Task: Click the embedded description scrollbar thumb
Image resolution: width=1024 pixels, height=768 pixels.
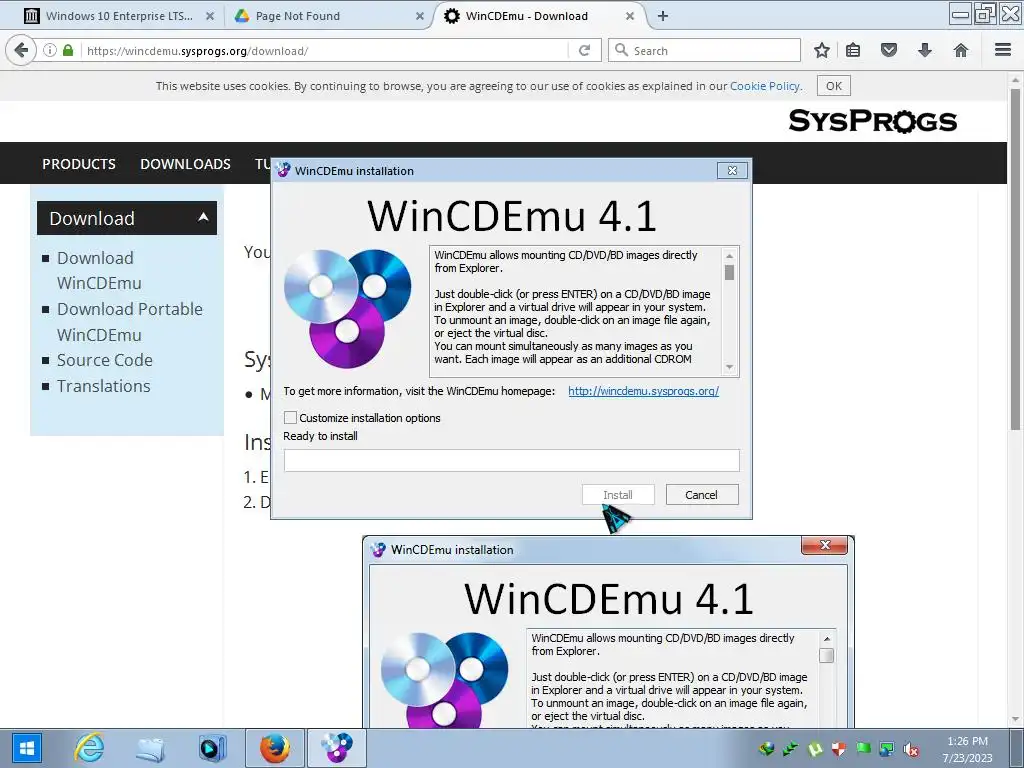Action: [x=729, y=272]
